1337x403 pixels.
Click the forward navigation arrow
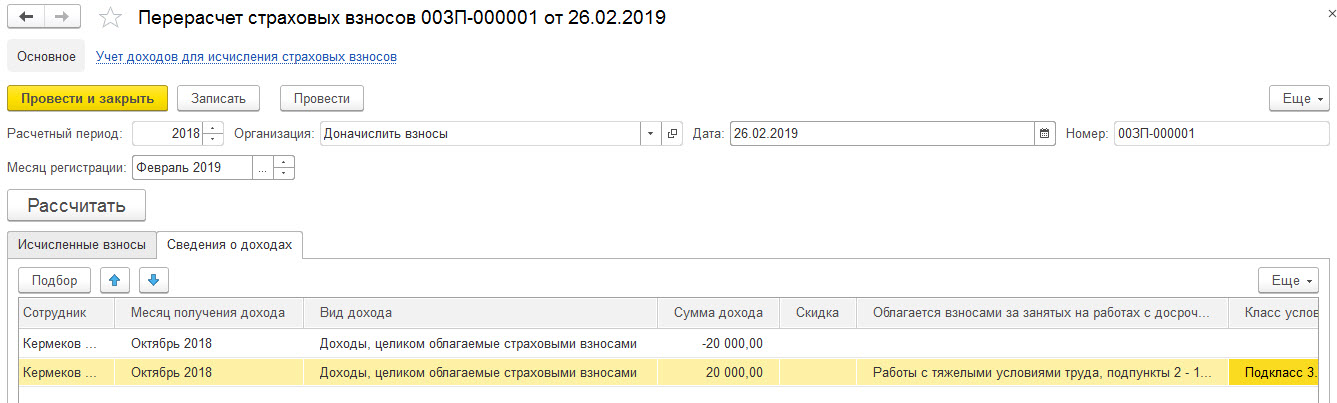click(x=63, y=17)
